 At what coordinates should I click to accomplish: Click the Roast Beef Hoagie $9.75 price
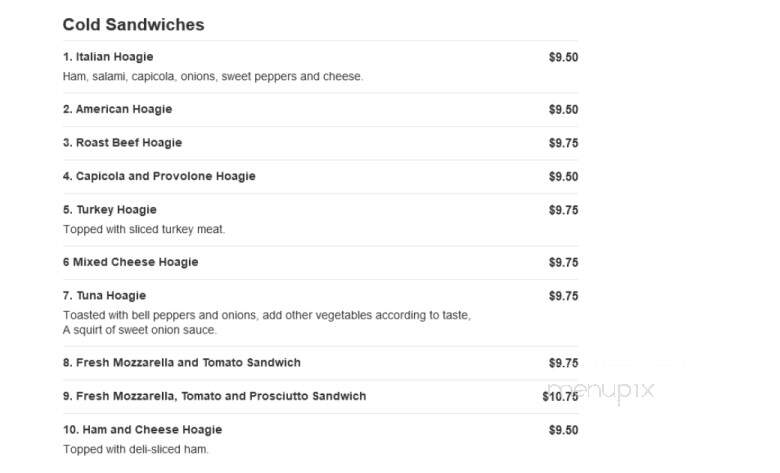click(563, 143)
